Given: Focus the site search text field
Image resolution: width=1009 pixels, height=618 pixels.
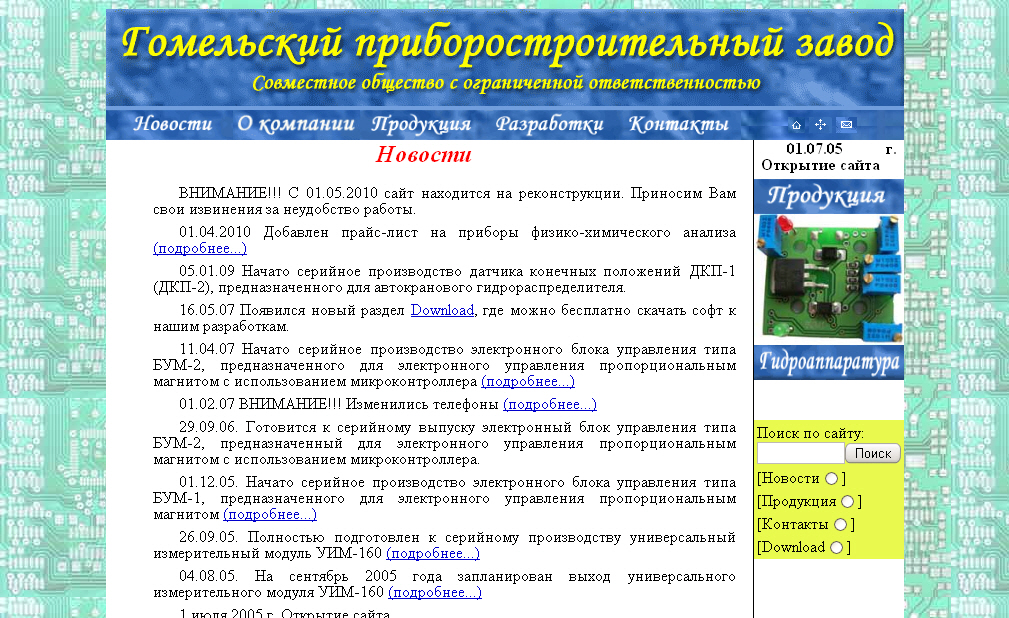Looking at the screenshot, I should pyautogui.click(x=800, y=453).
